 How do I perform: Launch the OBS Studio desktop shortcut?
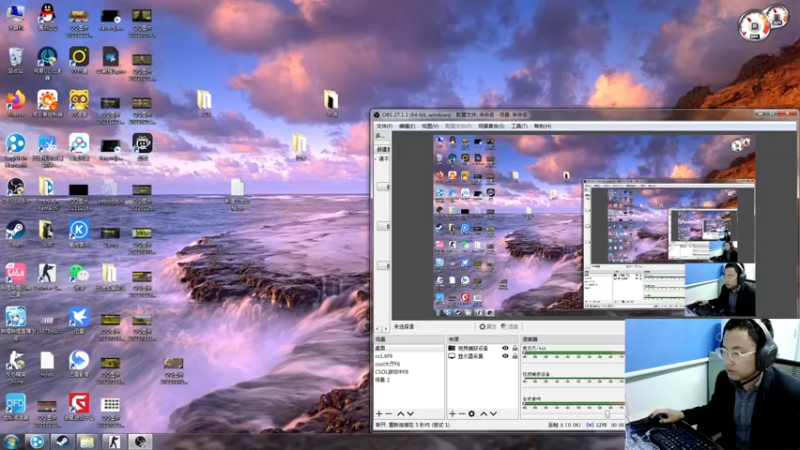pos(16,190)
